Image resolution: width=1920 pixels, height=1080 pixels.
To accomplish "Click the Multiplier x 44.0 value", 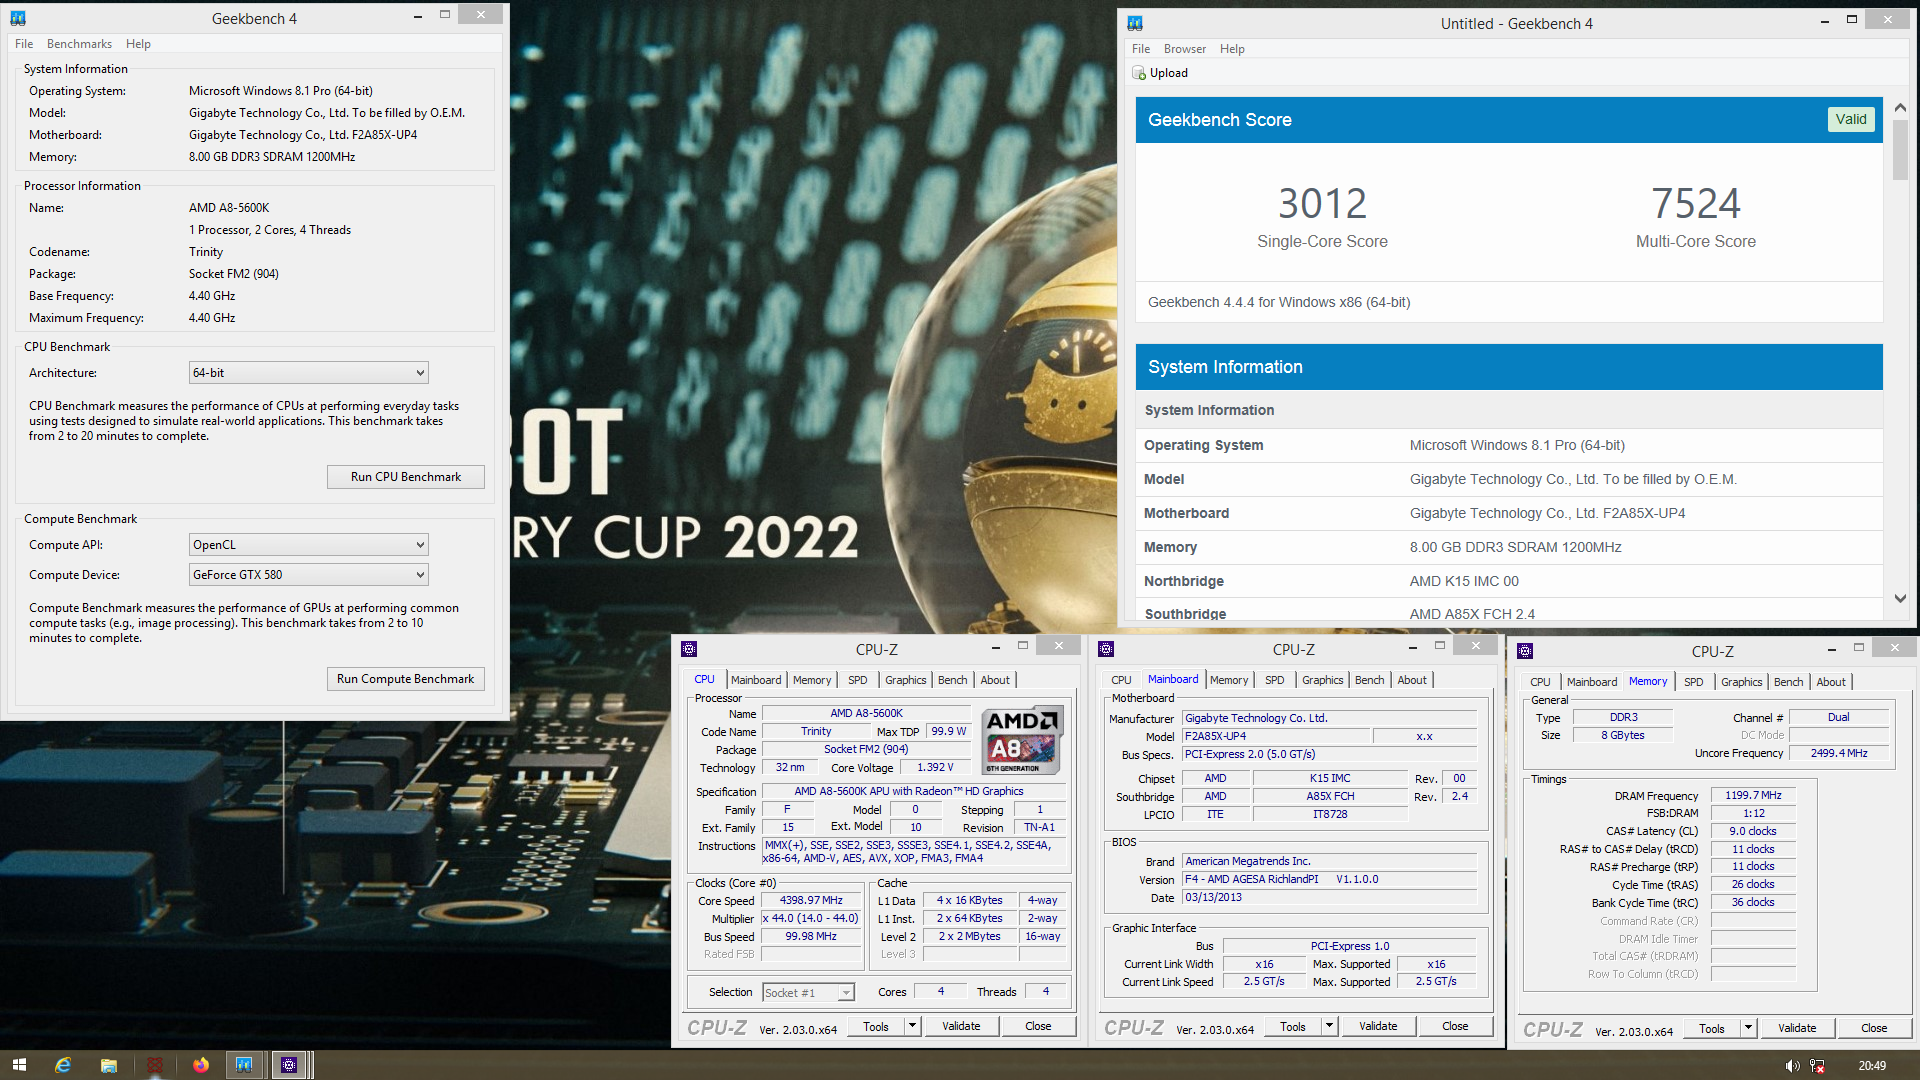I will tap(811, 918).
